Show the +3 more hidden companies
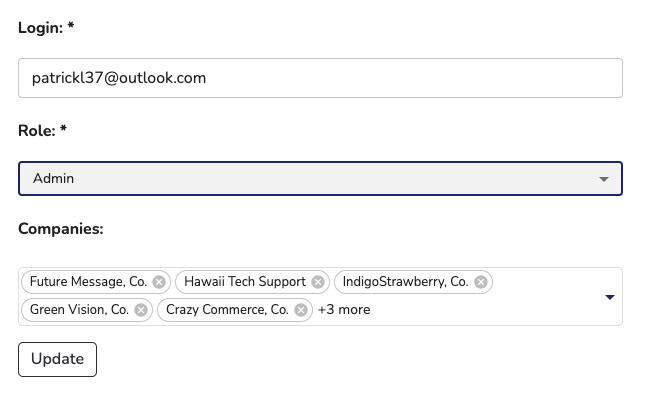The image size is (652, 397). [344, 310]
